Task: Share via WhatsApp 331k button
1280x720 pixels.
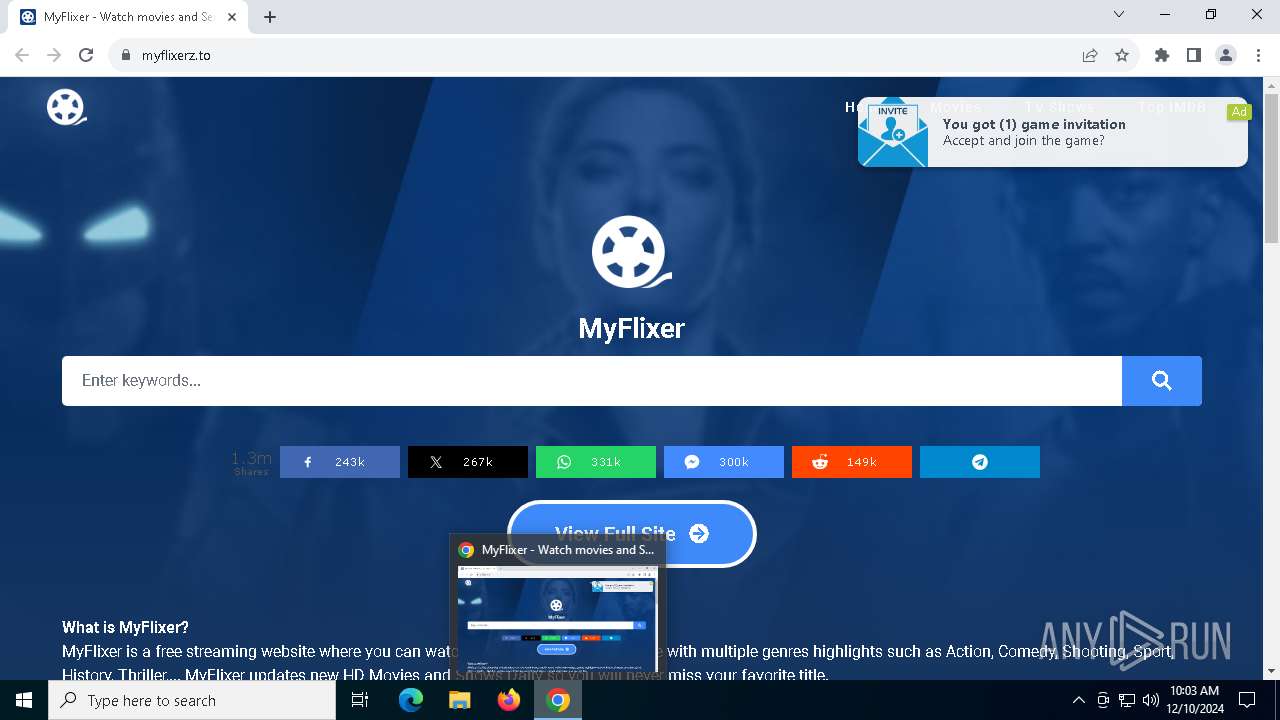Action: tap(596, 462)
